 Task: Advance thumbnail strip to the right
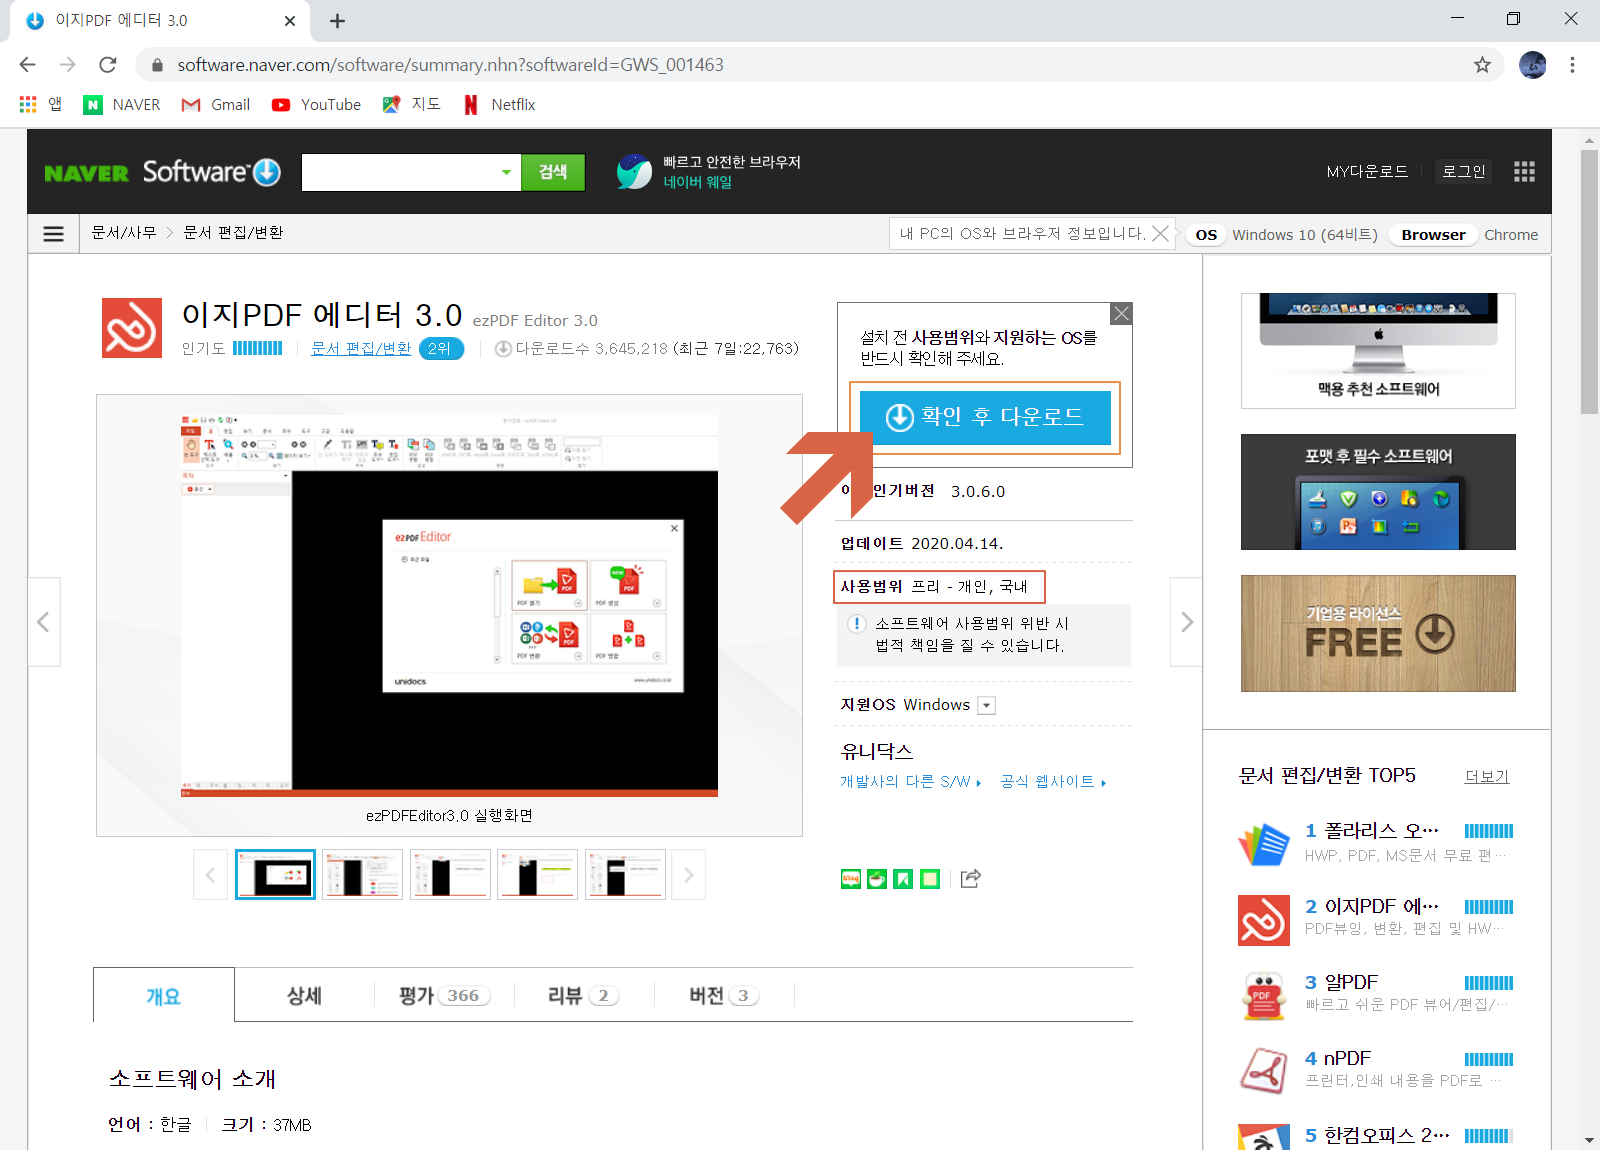coord(689,875)
